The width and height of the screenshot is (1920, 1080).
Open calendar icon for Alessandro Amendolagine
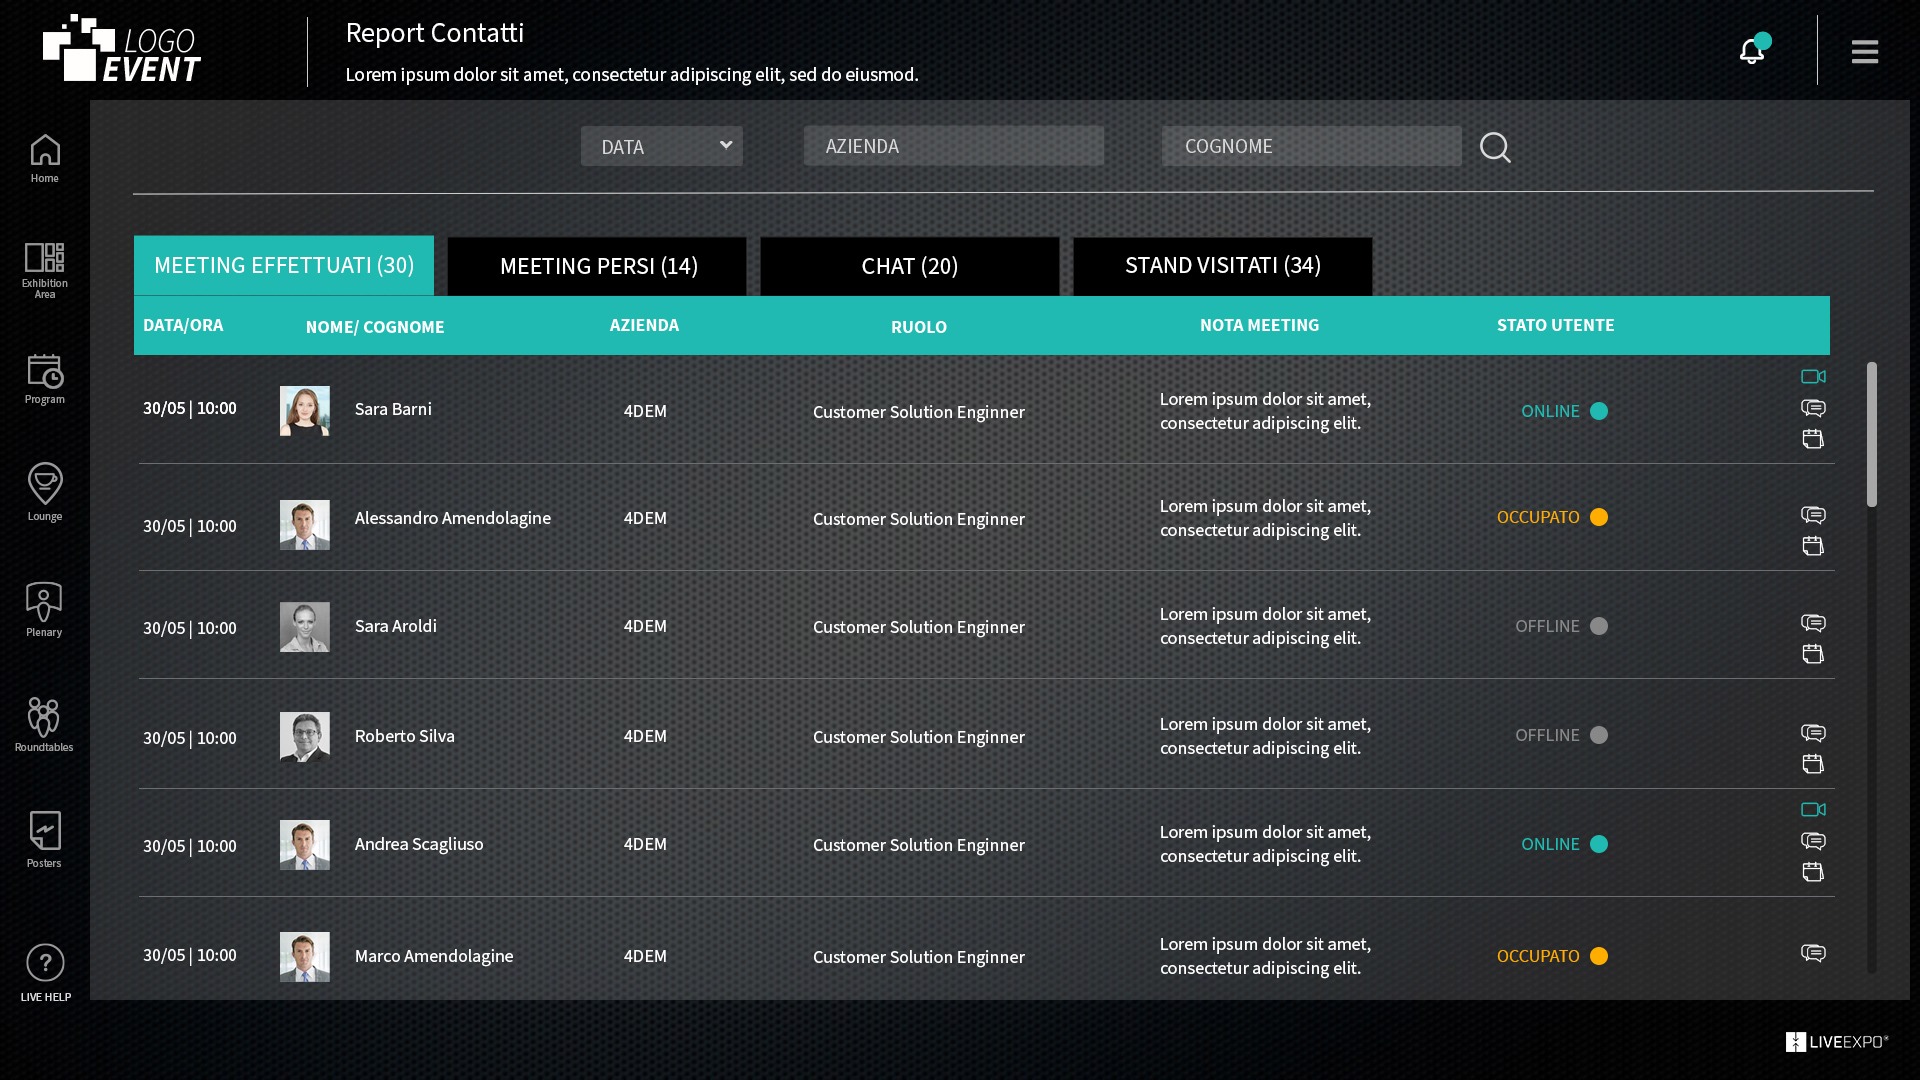1813,545
